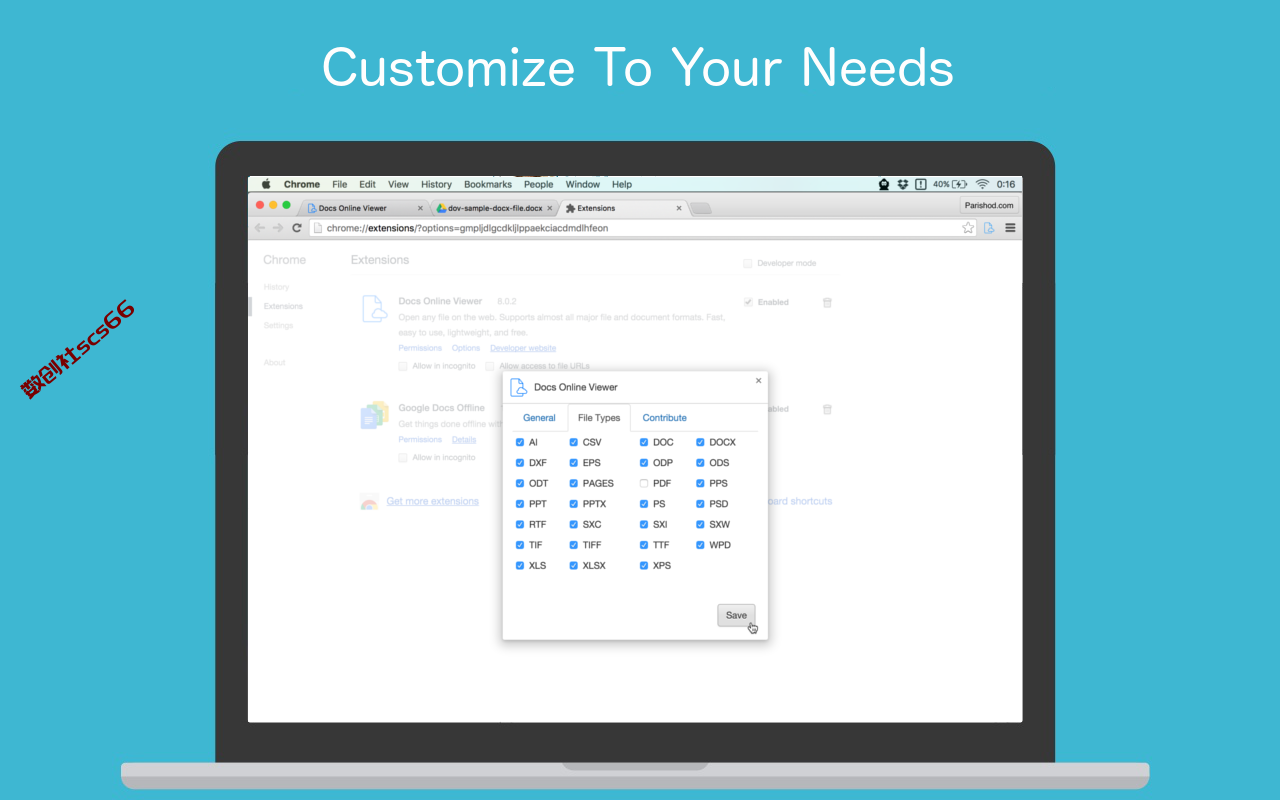Click the clock in the menu bar
Image resolution: width=1280 pixels, height=800 pixels.
coord(1006,184)
